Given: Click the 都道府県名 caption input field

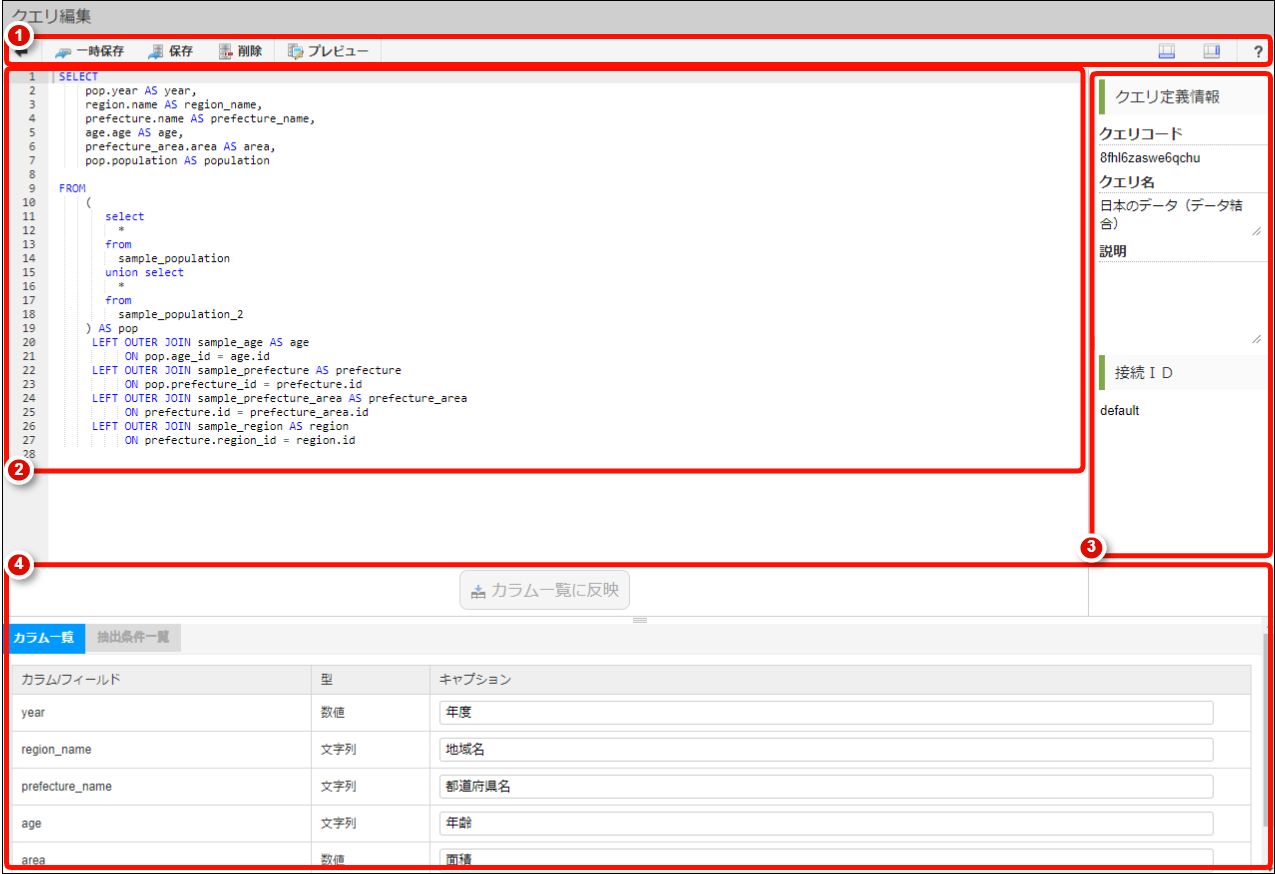Looking at the screenshot, I should tap(826, 786).
